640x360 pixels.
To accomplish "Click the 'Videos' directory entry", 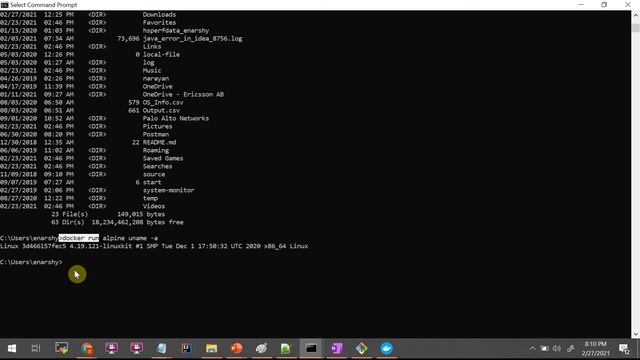I will (x=154, y=206).
